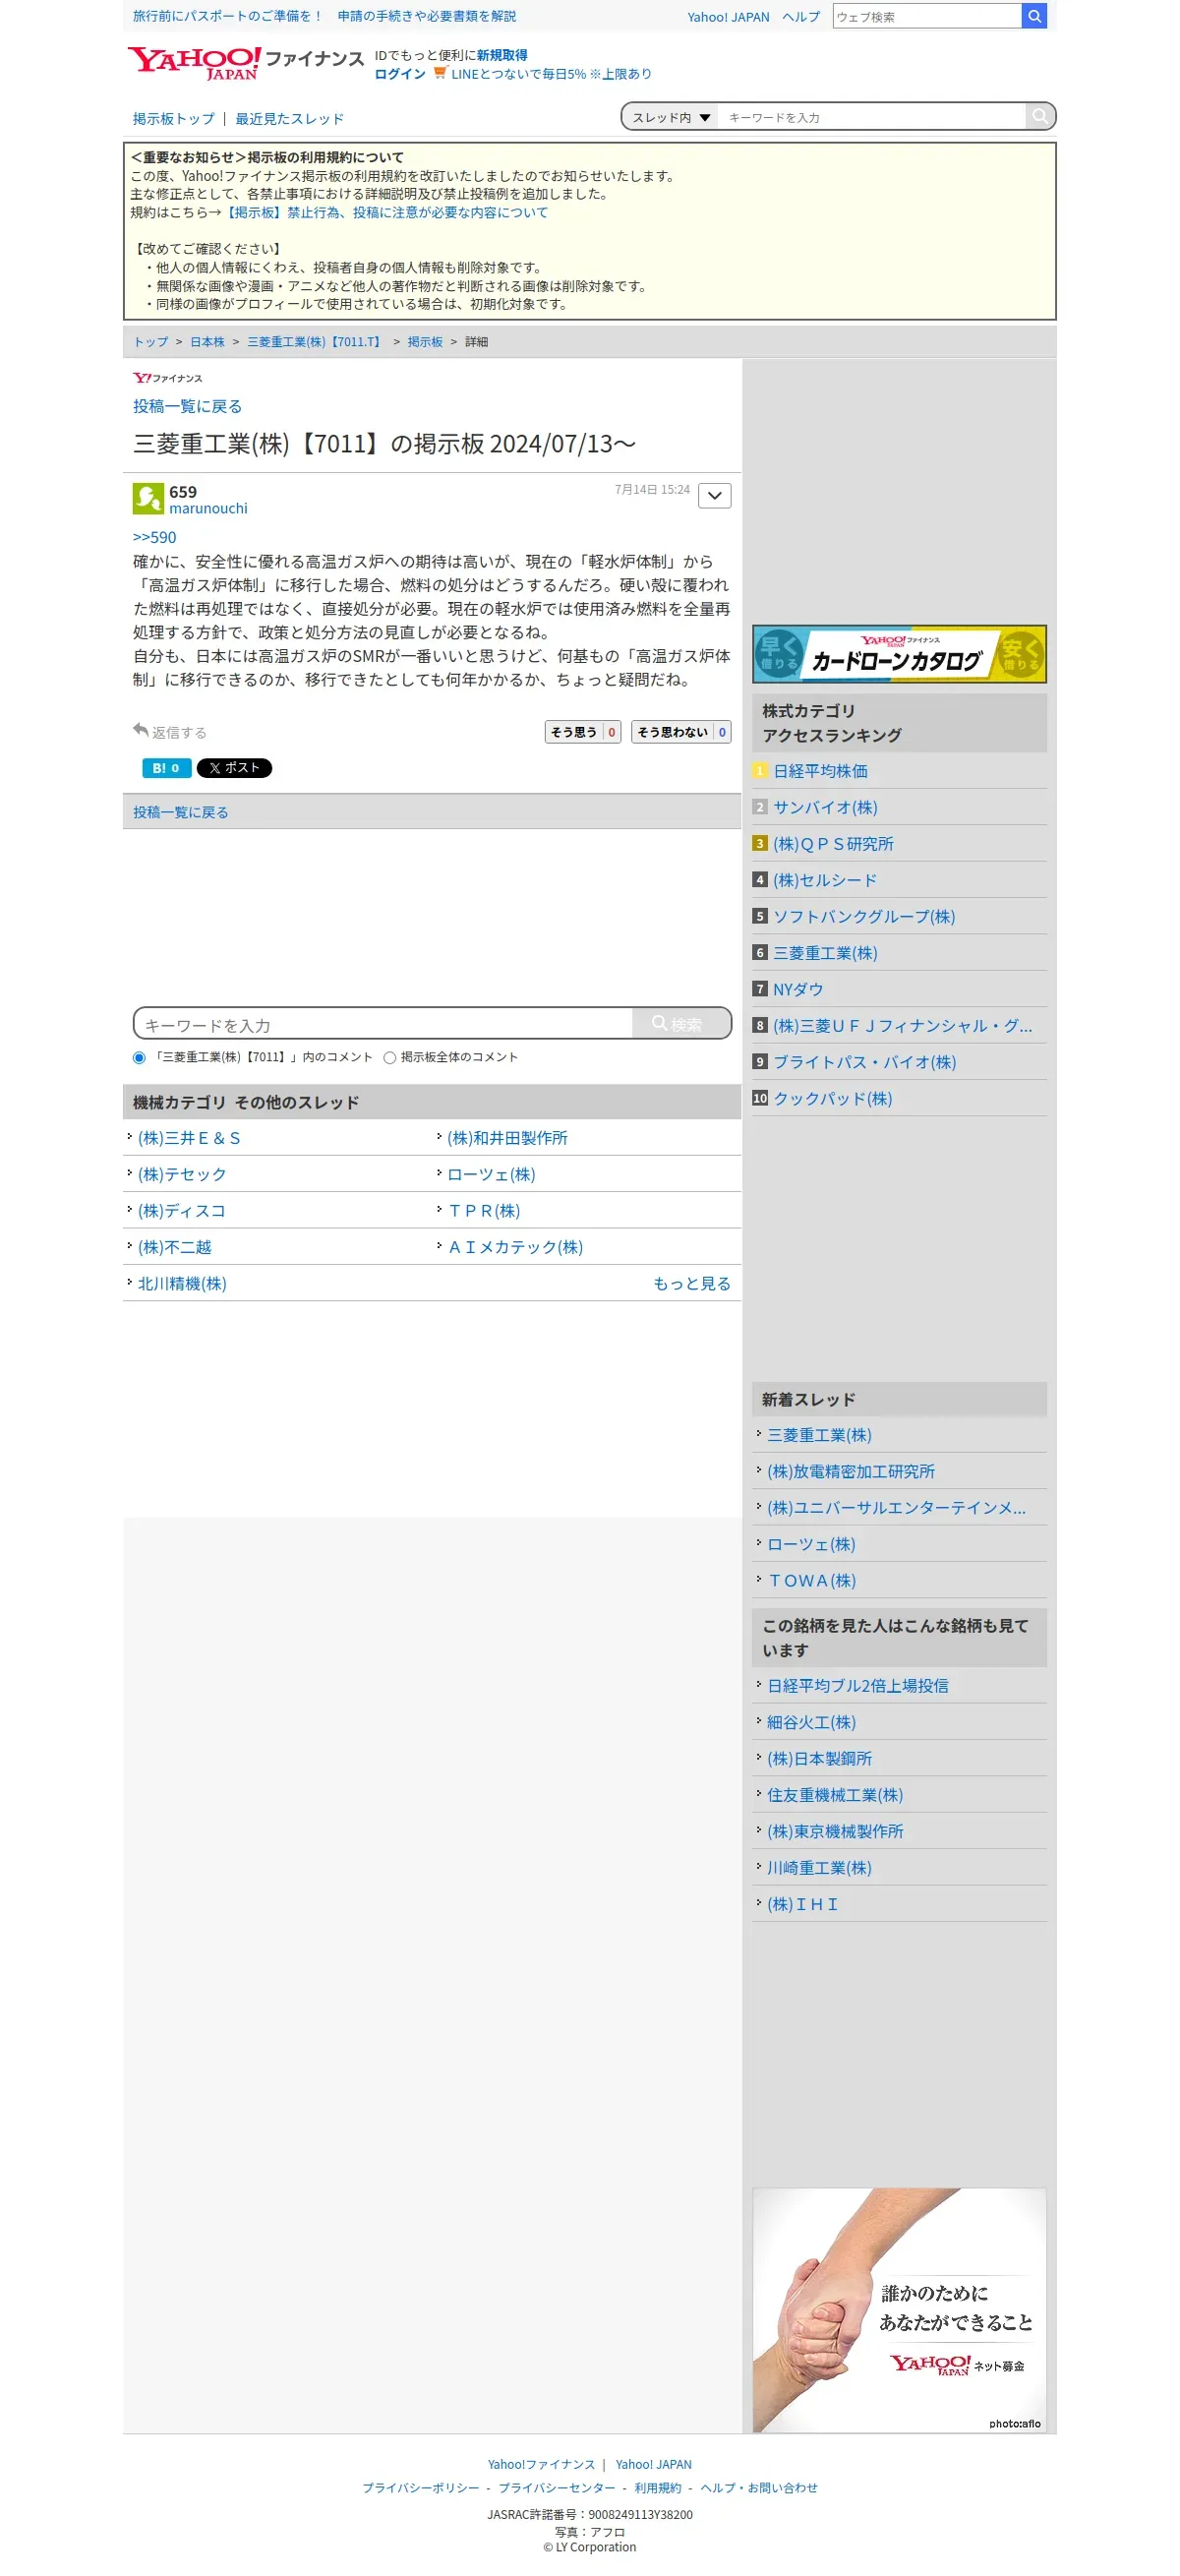The width and height of the screenshot is (1180, 2576).
Task: Click the rank 3 badge beside QPS研究所
Action: tap(759, 844)
